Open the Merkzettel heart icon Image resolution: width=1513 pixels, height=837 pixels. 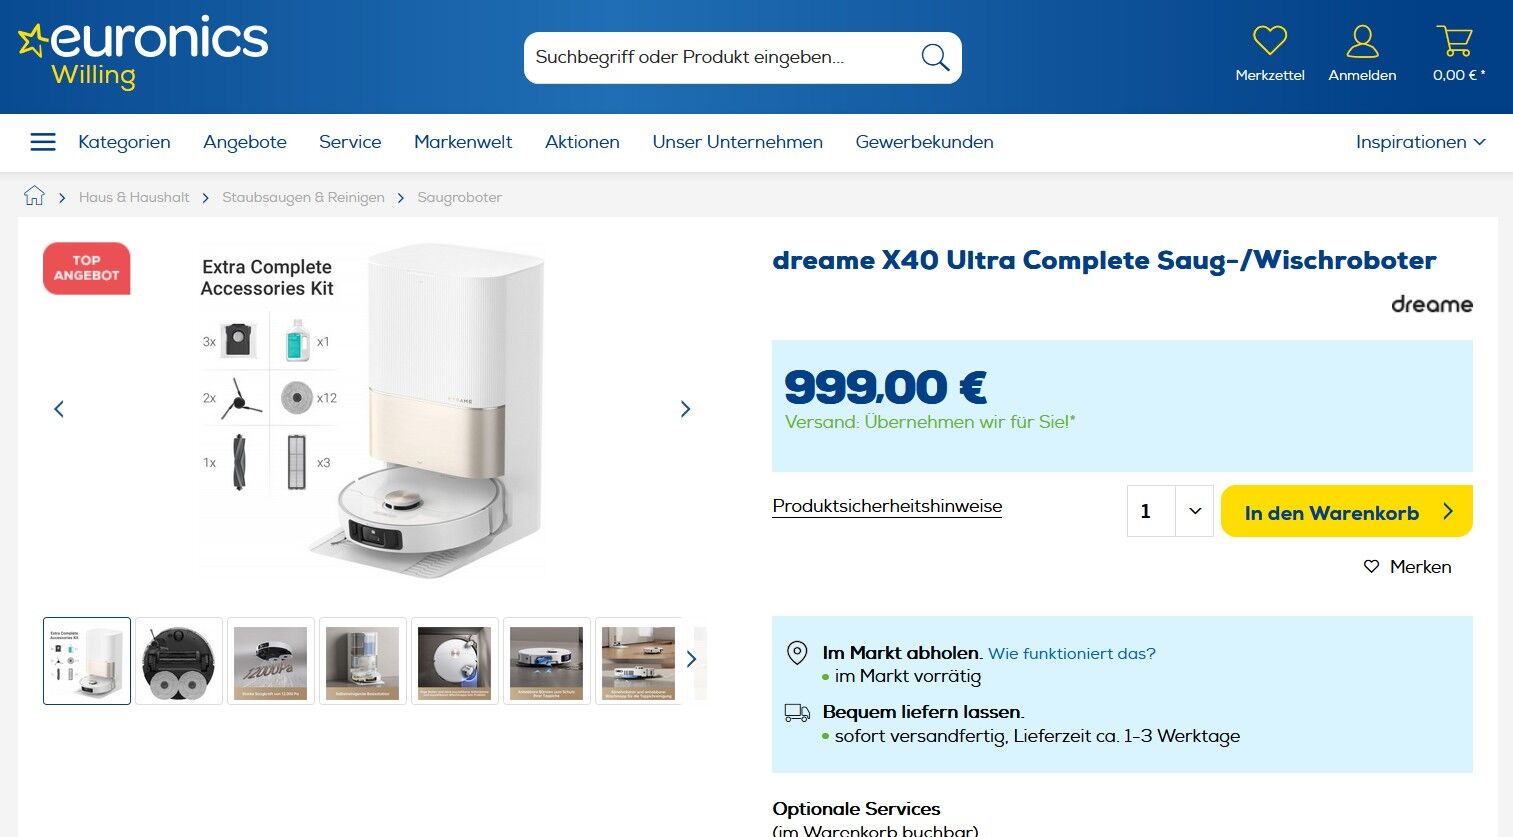tap(1269, 41)
